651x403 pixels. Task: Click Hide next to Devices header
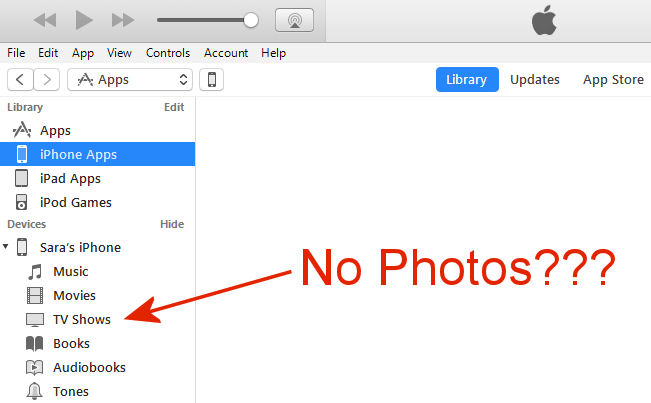click(172, 224)
